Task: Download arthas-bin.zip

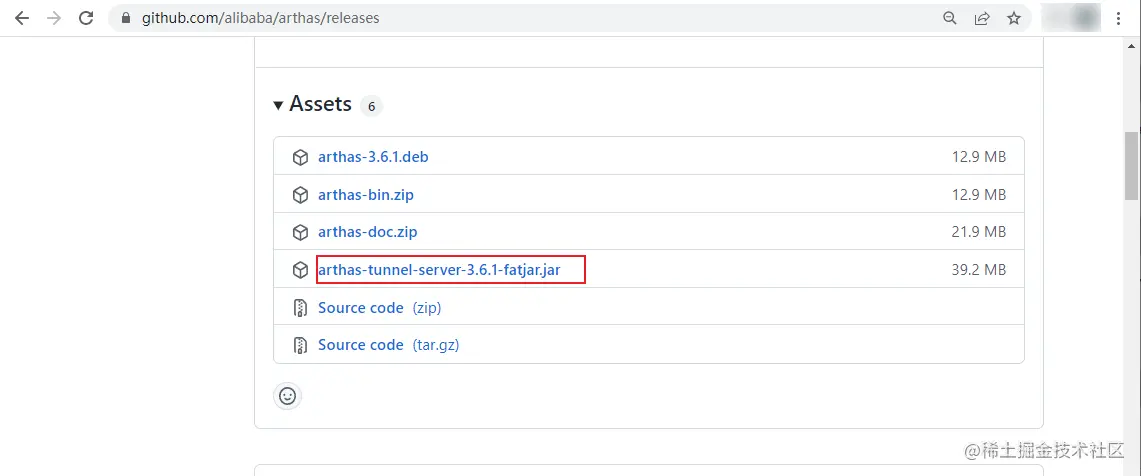Action: point(366,195)
